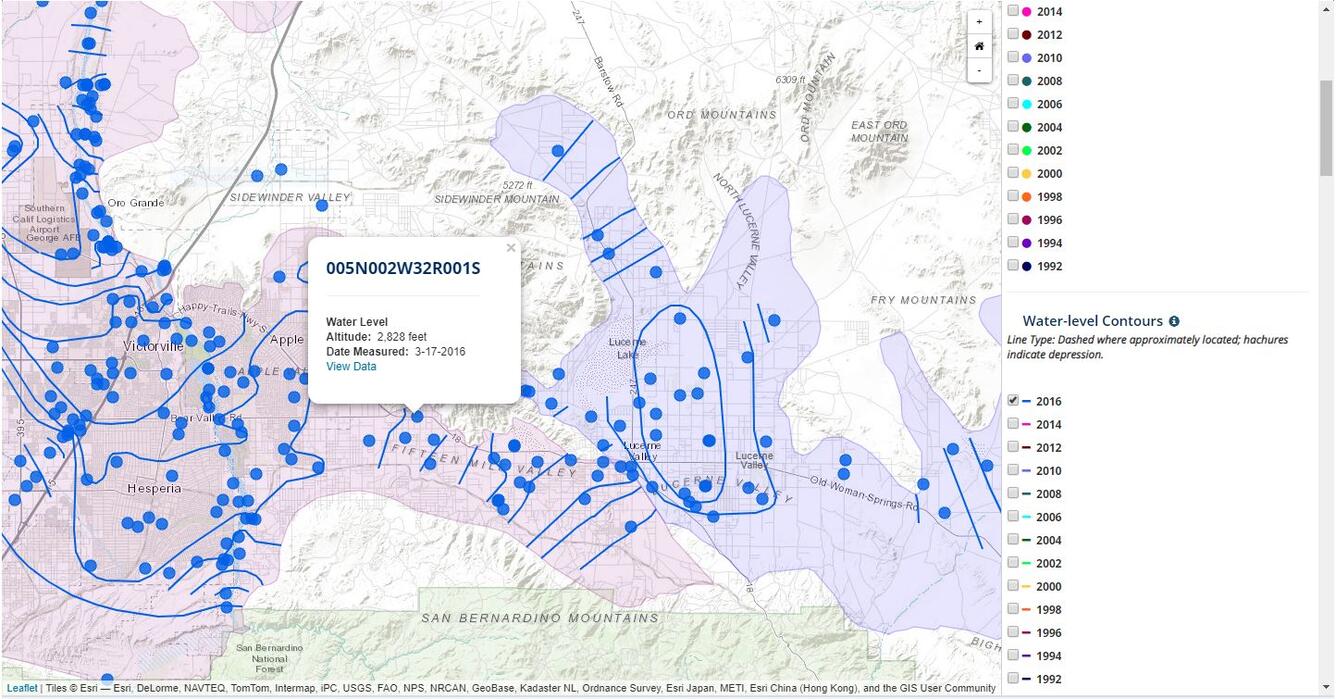Open the Water-level Contours info icon
The width and height of the screenshot is (1336, 699).
coord(1173,320)
